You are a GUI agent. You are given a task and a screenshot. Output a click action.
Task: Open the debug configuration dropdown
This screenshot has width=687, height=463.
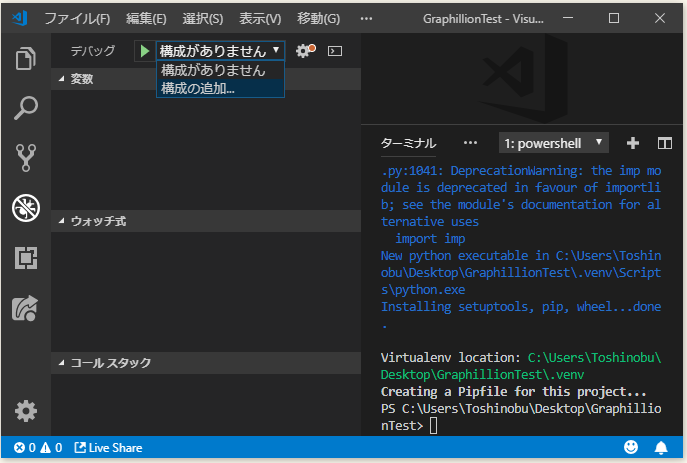pyautogui.click(x=220, y=50)
